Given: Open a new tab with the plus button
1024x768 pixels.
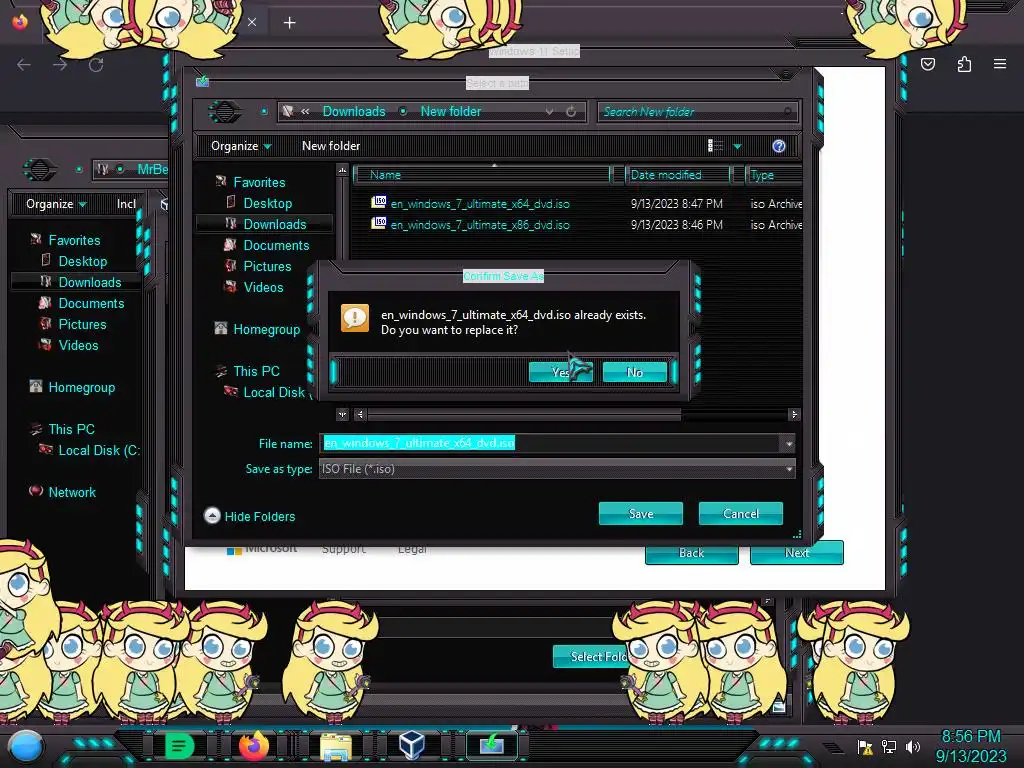Looking at the screenshot, I should [289, 23].
